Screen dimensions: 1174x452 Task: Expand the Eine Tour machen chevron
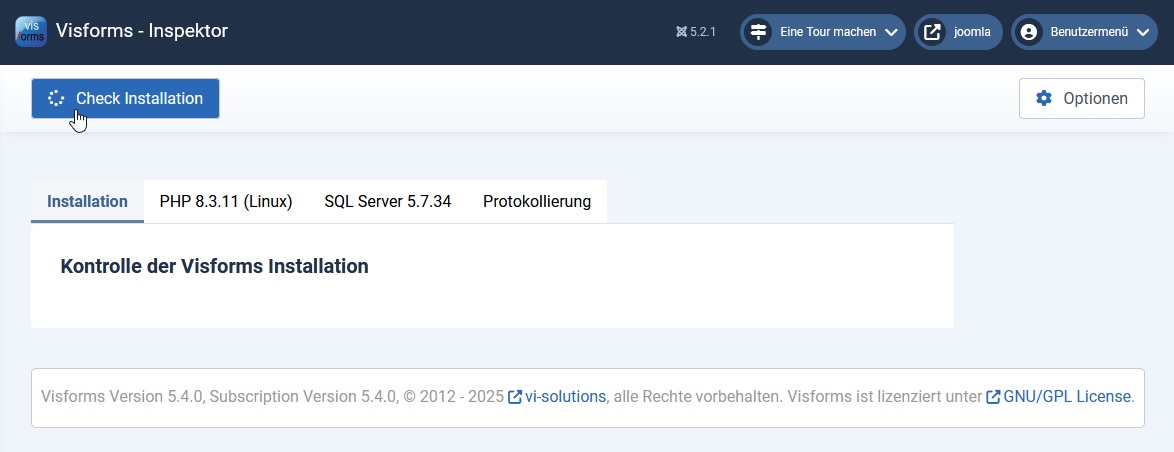[891, 32]
